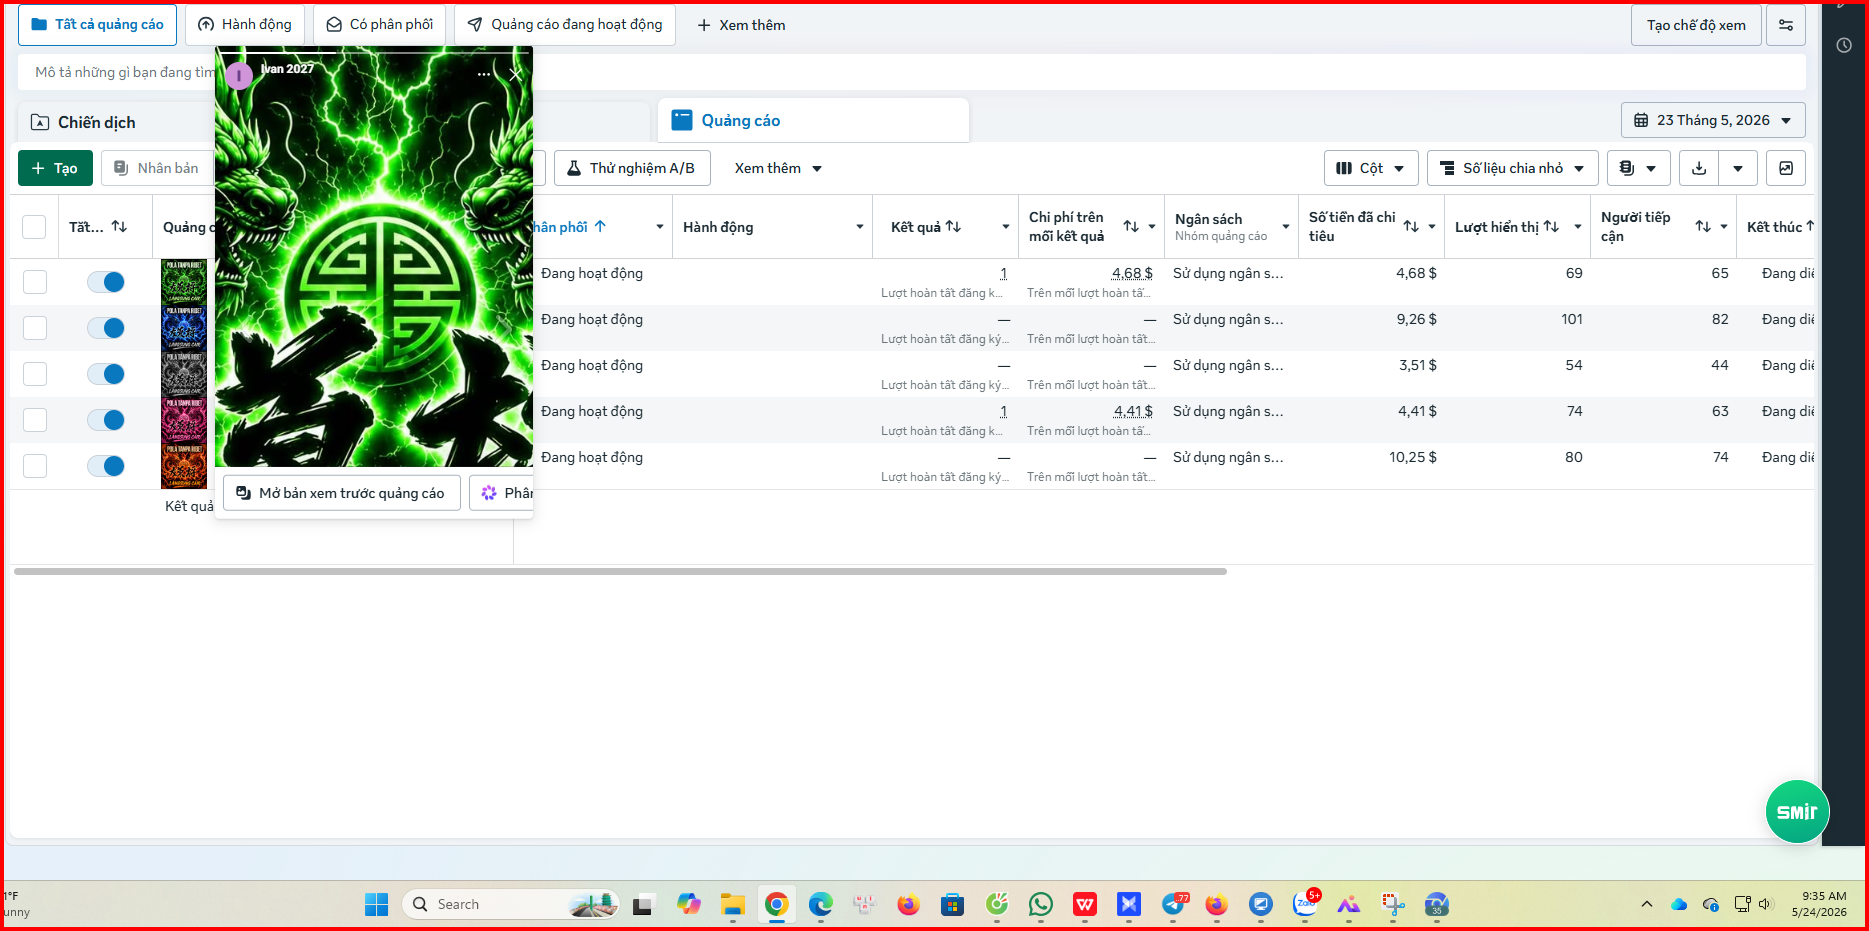
Task: Sort by Lượt hiển thị column arrows
Action: [1551, 227]
